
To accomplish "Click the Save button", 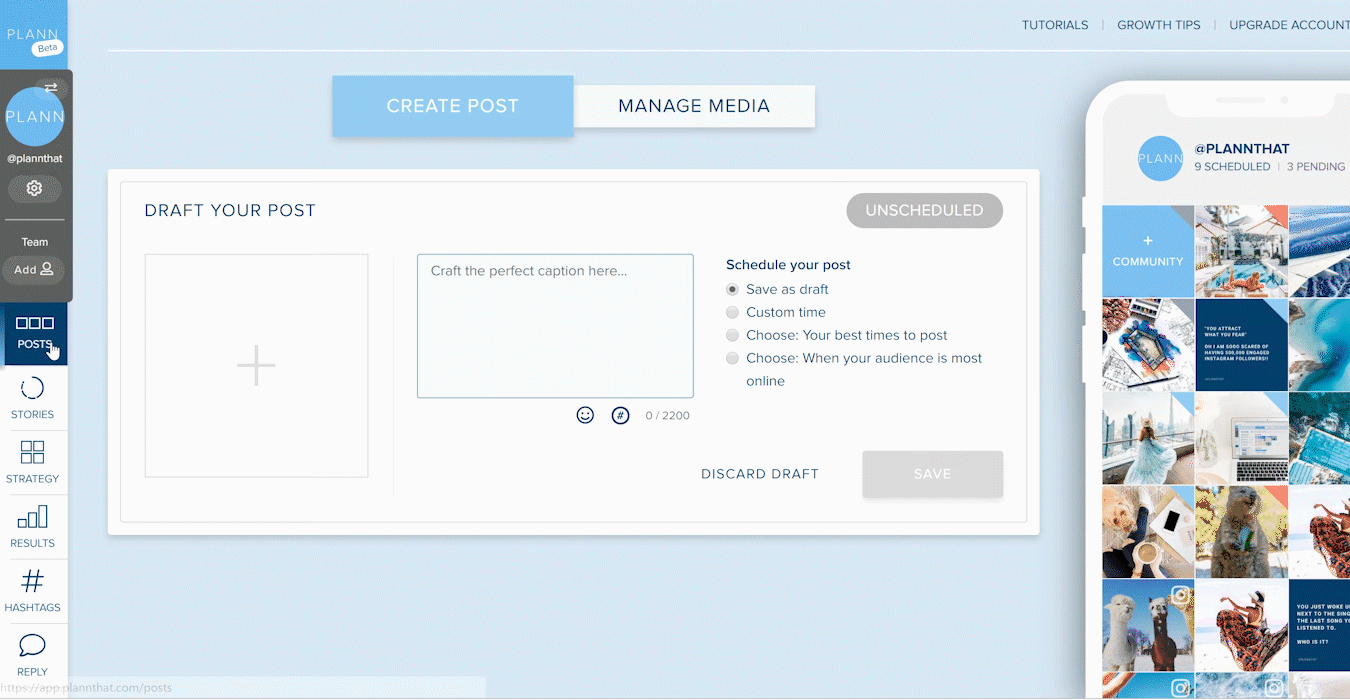I will [x=932, y=474].
